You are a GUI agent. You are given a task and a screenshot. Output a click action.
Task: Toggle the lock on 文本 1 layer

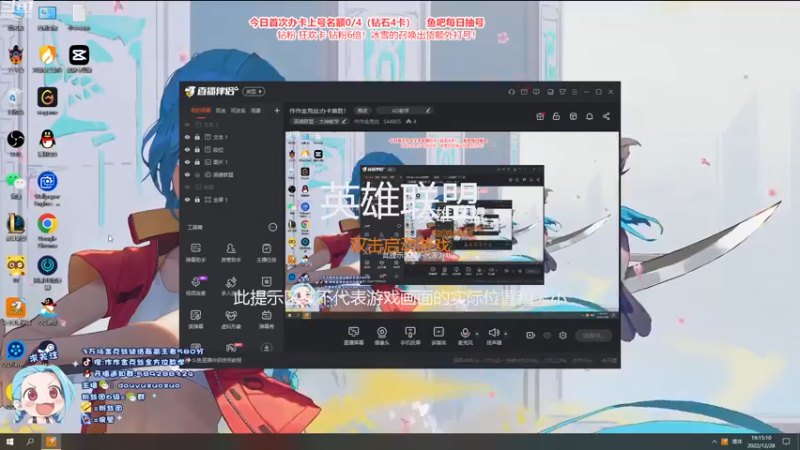[197, 137]
